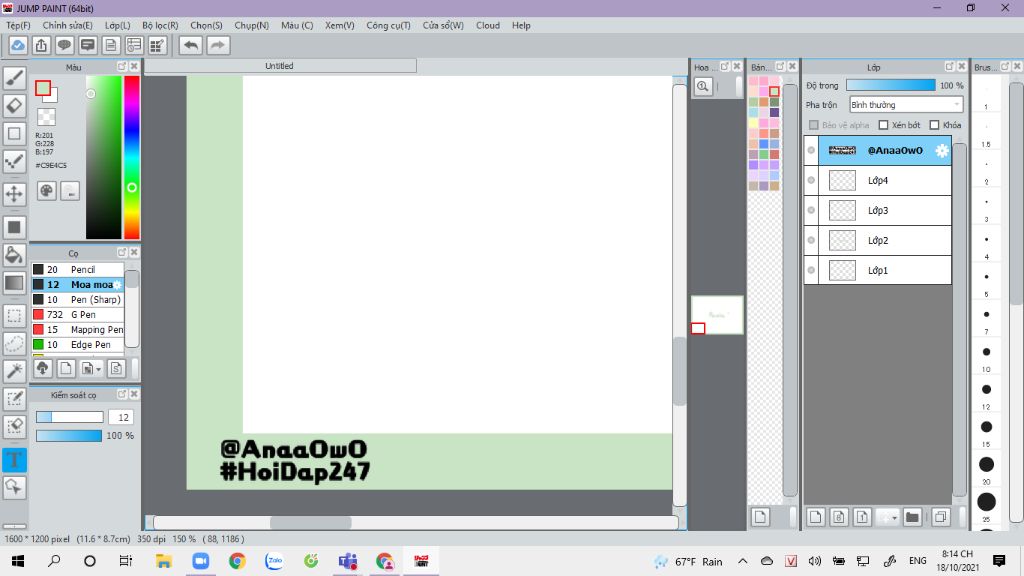Screen dimensions: 1024x576
Task: Open the Tệp(F) menu
Action: coord(18,25)
